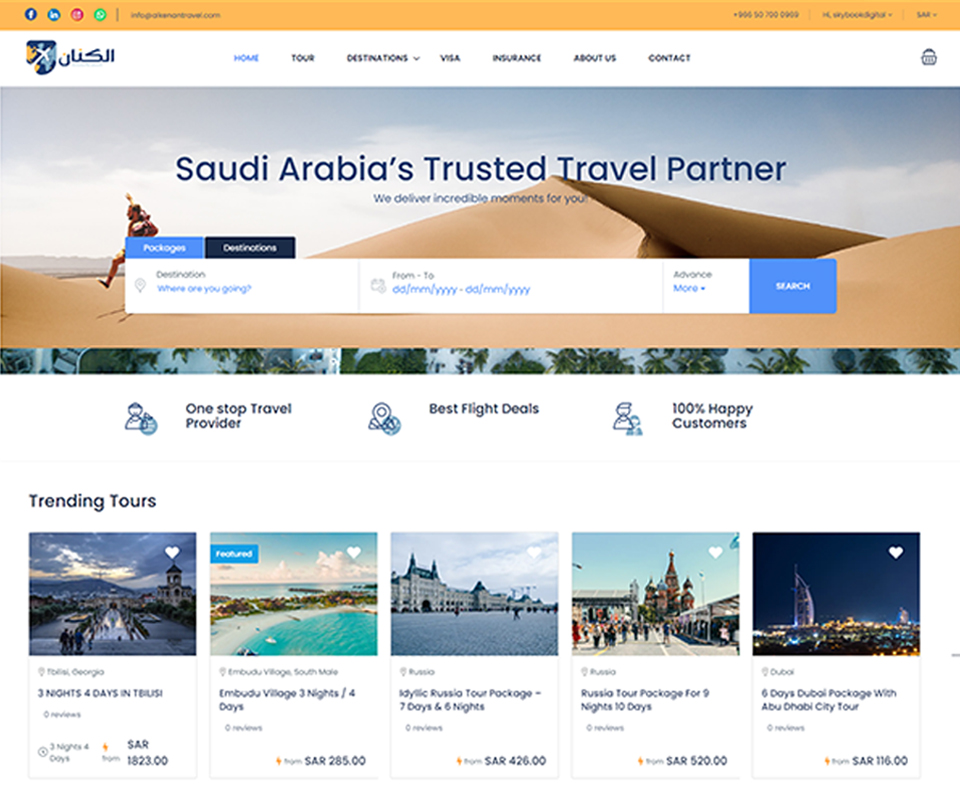Screen dimensions: 960x800
Task: Click the Where are you going field
Action: click(204, 288)
